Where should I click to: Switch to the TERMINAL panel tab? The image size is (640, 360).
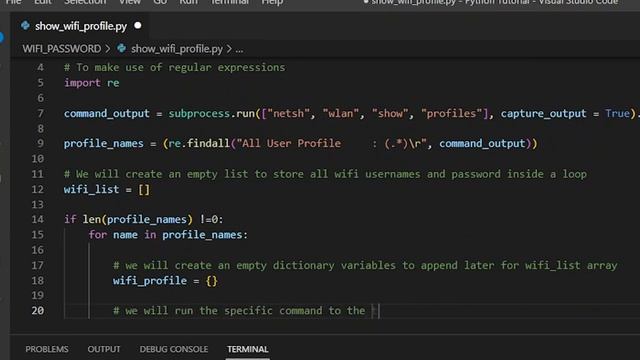point(248,349)
